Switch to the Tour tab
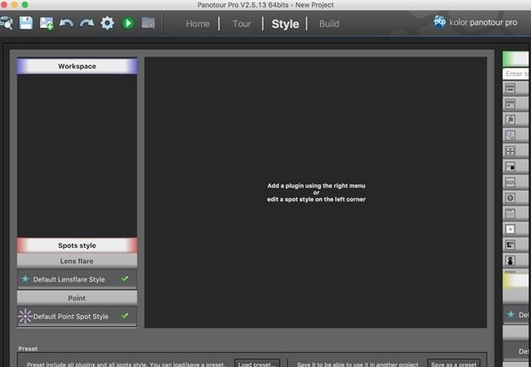The height and width of the screenshot is (367, 531). 242,24
